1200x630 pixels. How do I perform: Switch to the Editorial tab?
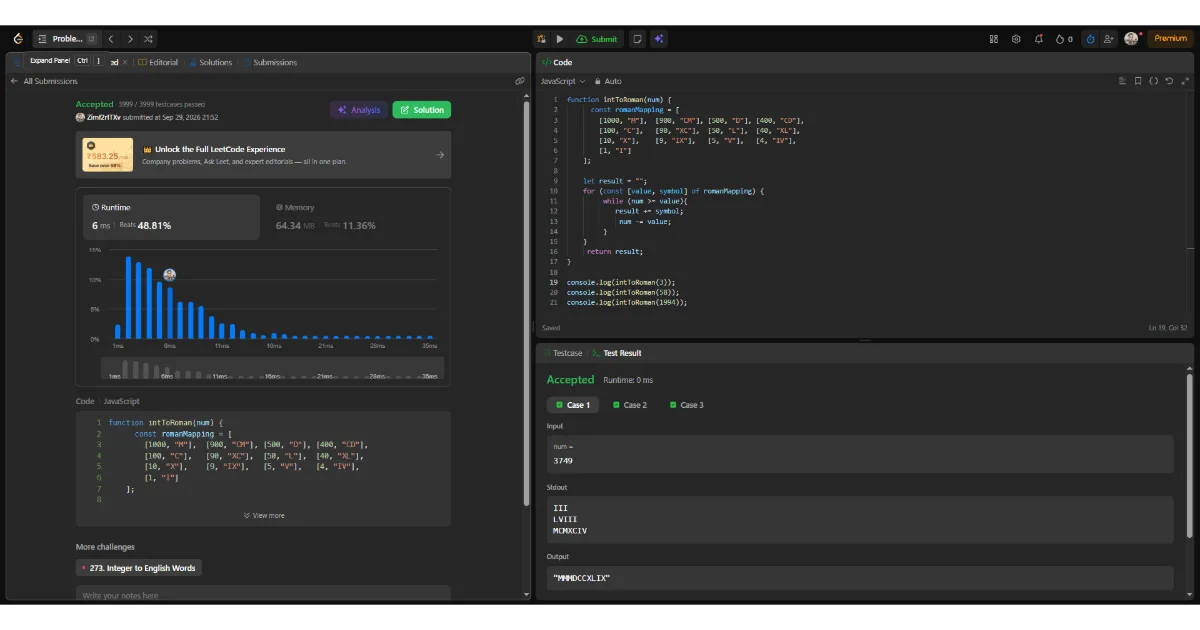(x=158, y=62)
